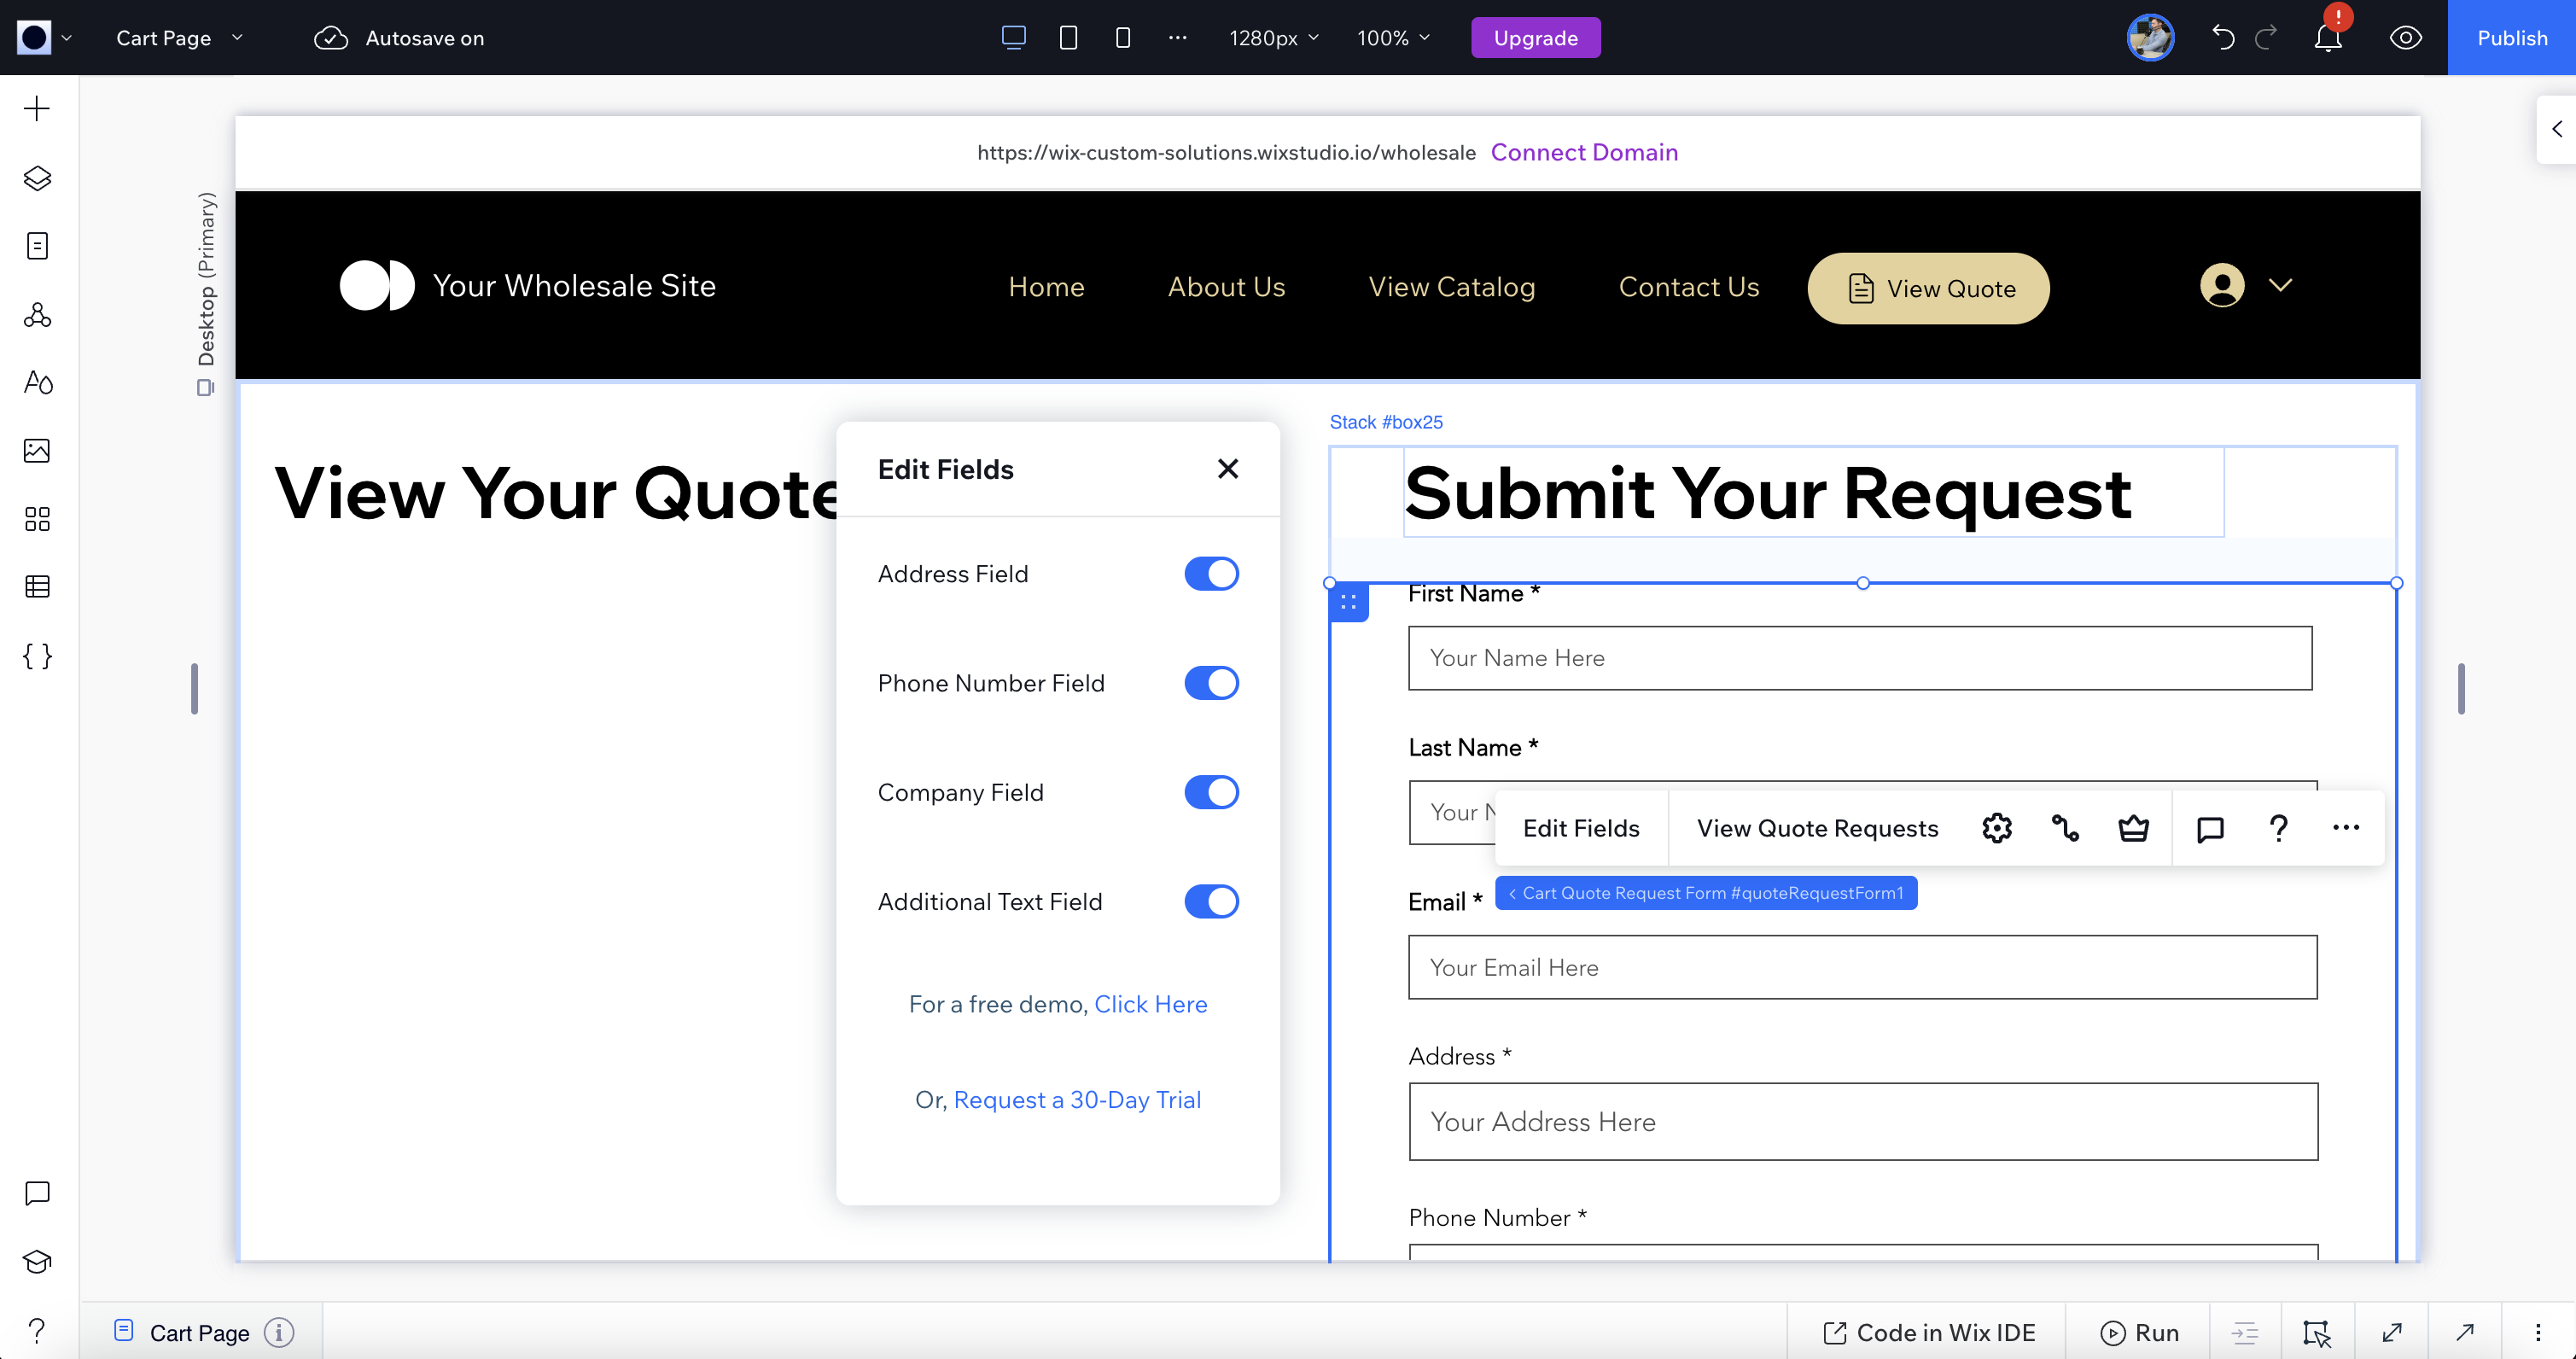Open help from floating toolbar
The image size is (2576, 1359).
2278,828
